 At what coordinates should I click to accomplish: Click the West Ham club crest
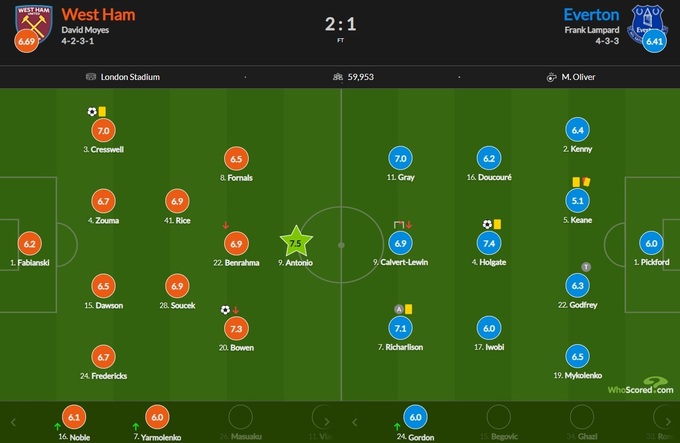(x=28, y=22)
